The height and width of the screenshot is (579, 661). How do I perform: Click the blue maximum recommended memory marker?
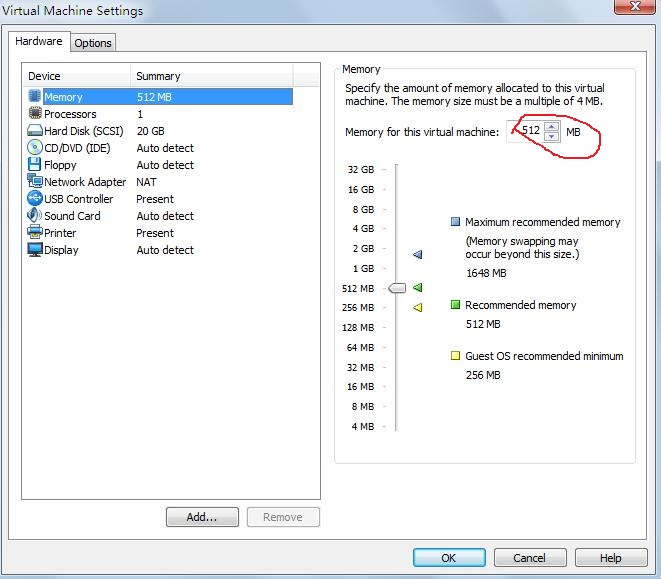(x=418, y=254)
